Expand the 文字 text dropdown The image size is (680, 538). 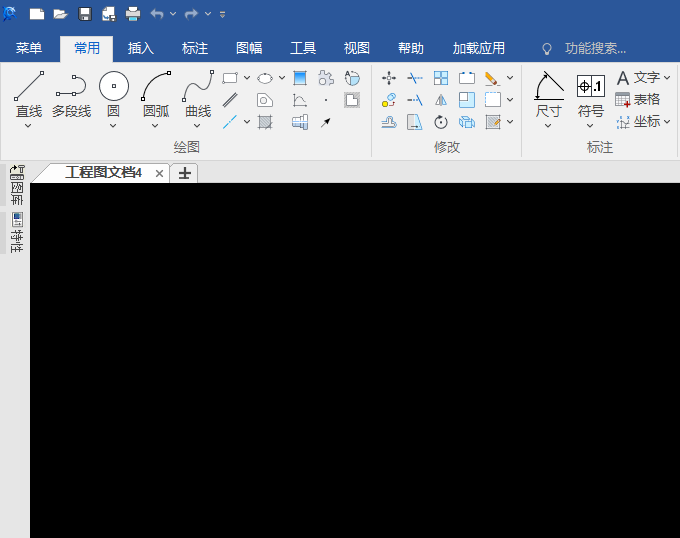point(667,78)
